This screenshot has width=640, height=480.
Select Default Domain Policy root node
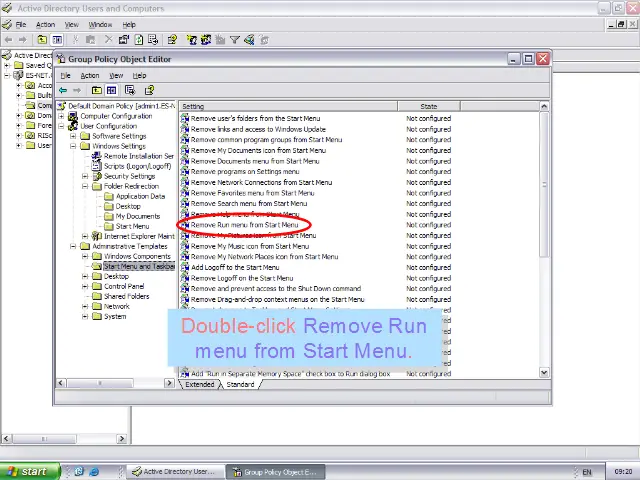tap(121, 106)
